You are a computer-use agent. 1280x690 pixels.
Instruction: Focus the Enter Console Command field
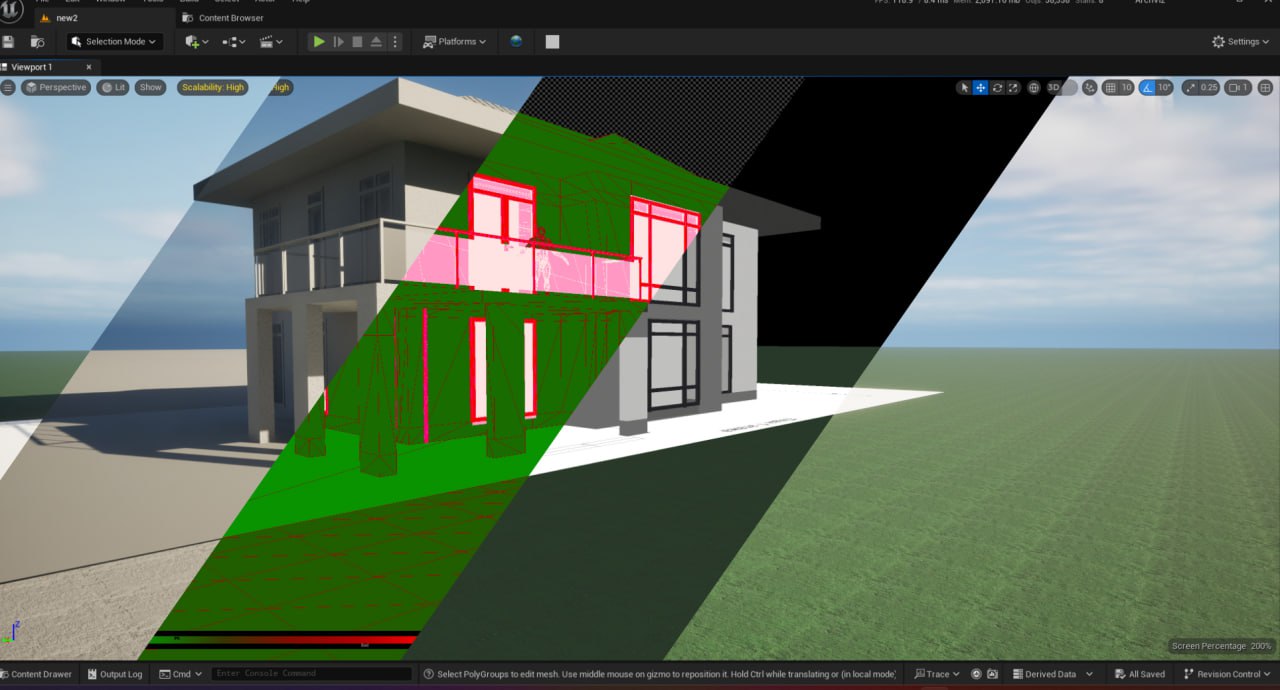pyautogui.click(x=311, y=674)
